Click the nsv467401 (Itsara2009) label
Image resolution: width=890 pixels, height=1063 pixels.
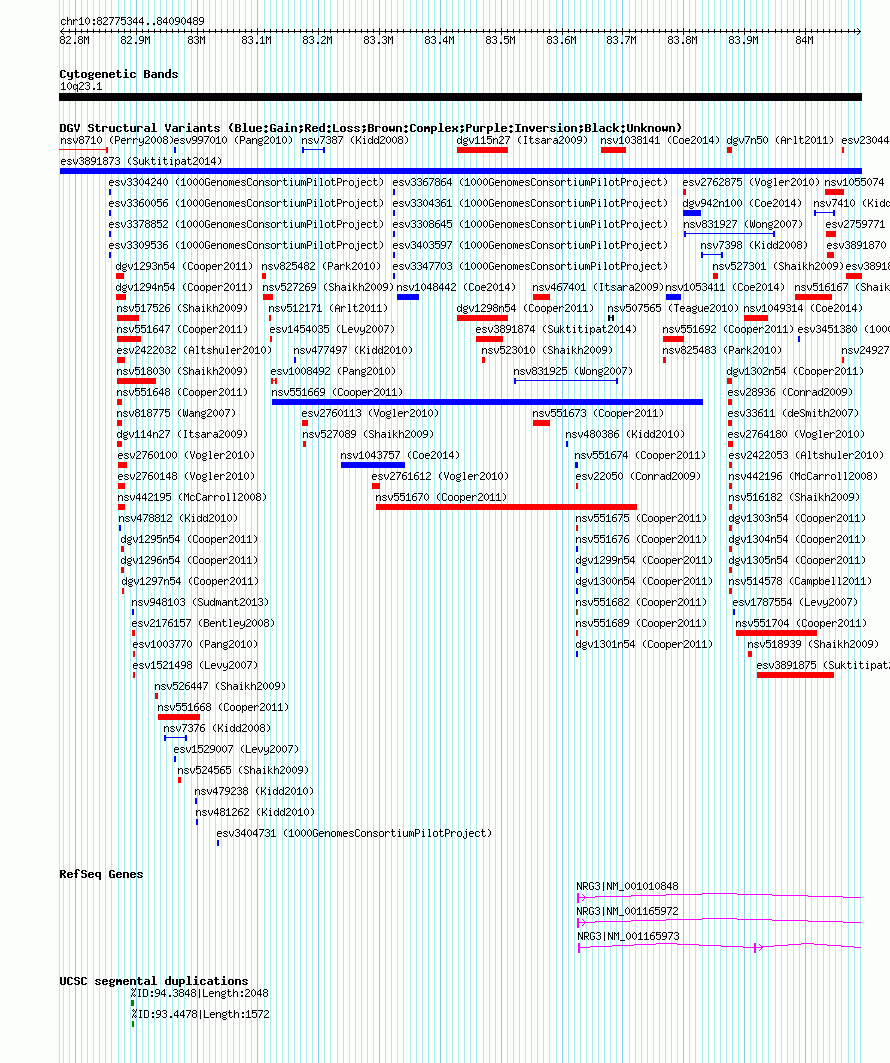click(598, 287)
